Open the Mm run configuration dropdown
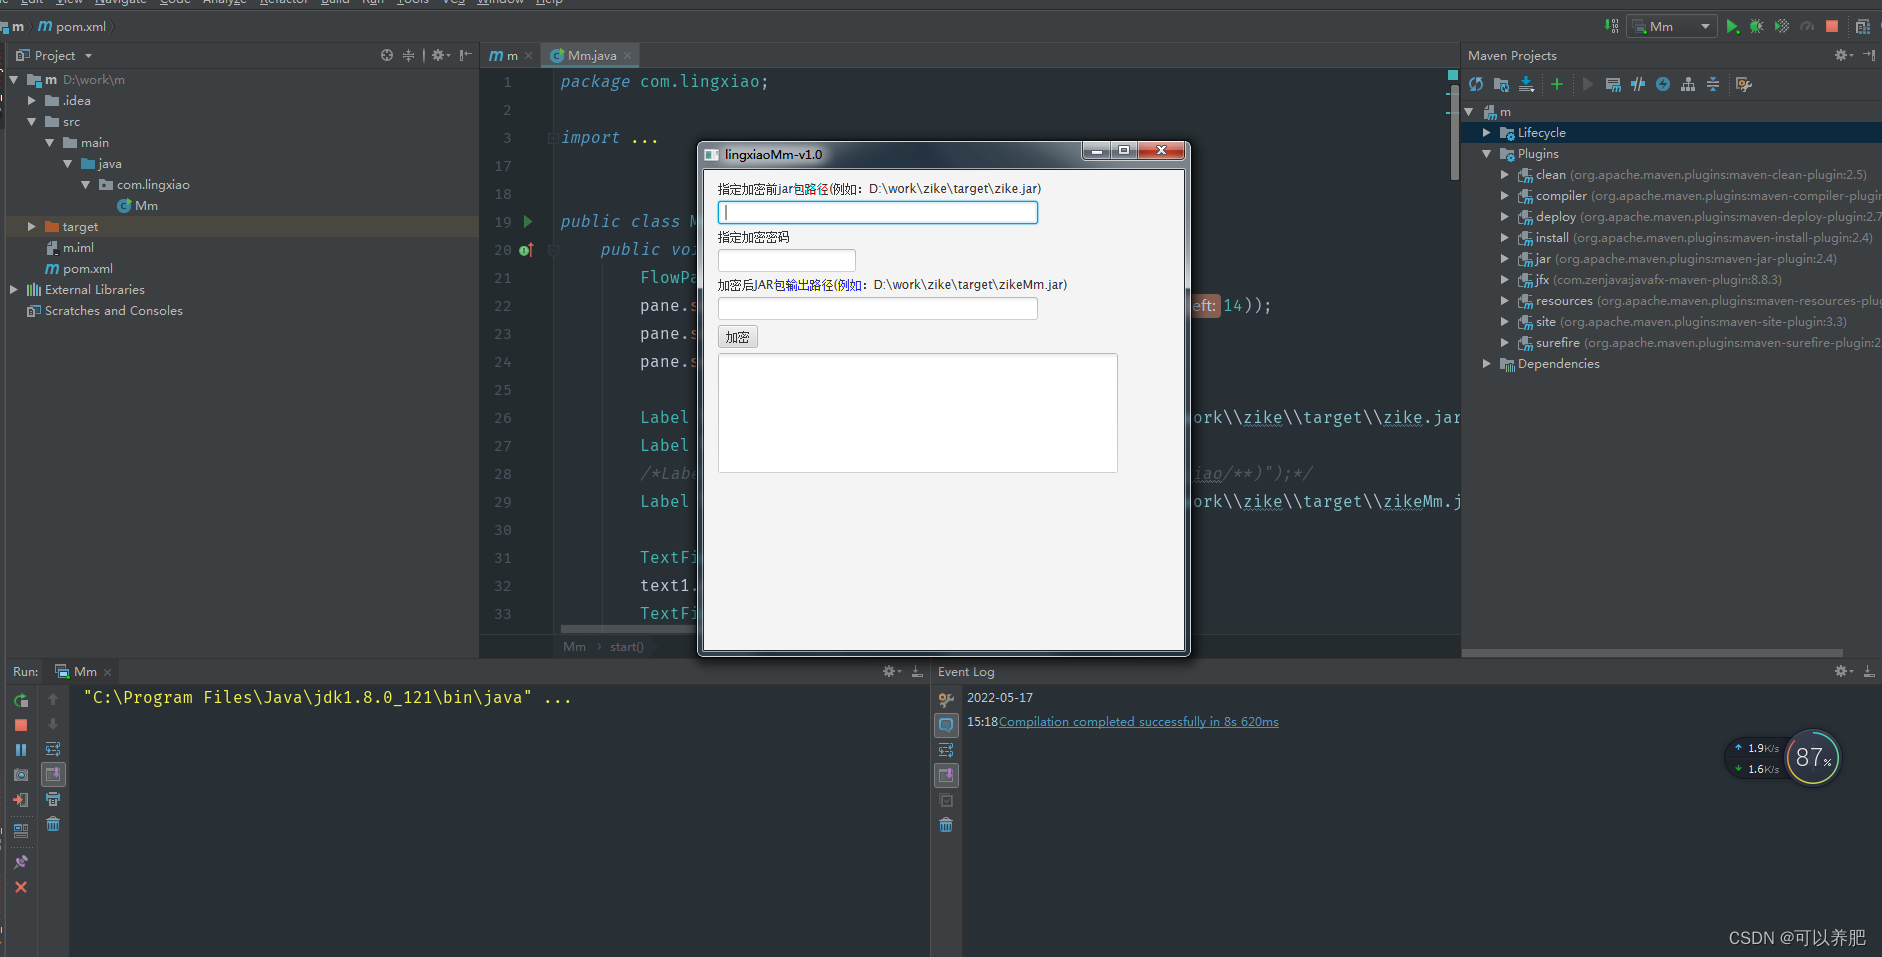The image size is (1882, 957). point(1672,26)
